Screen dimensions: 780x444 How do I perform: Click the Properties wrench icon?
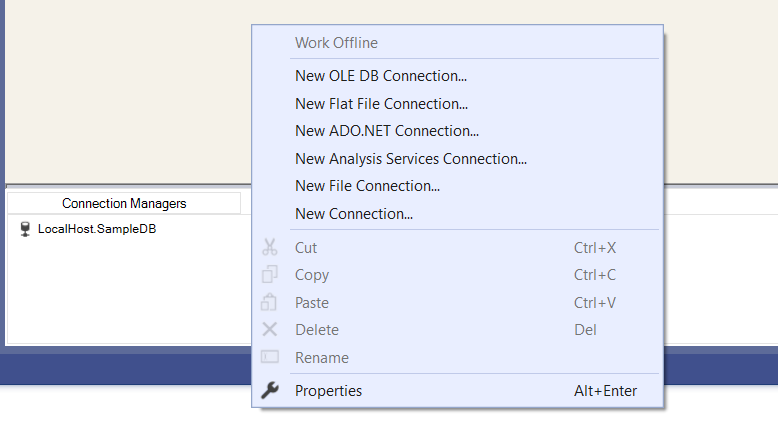click(270, 391)
